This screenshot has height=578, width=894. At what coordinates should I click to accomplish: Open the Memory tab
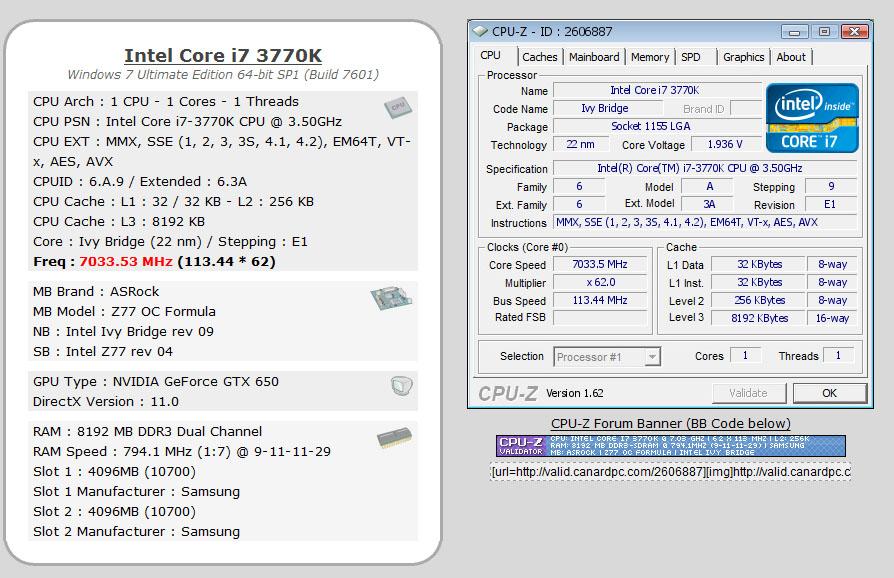(650, 57)
